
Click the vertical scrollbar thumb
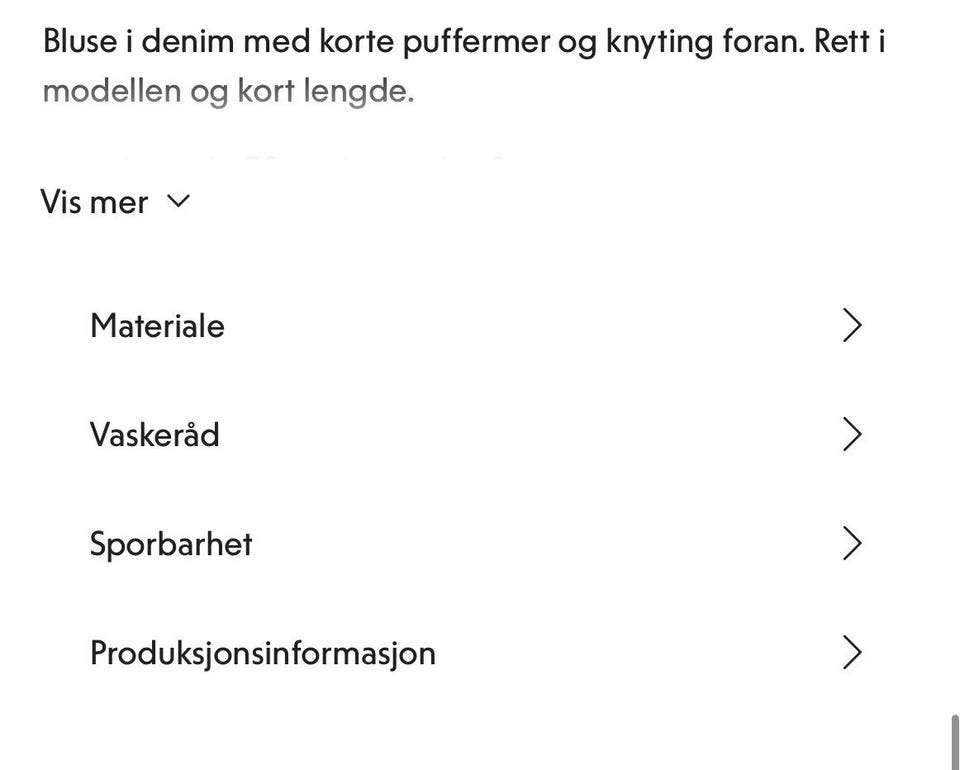coord(954,741)
